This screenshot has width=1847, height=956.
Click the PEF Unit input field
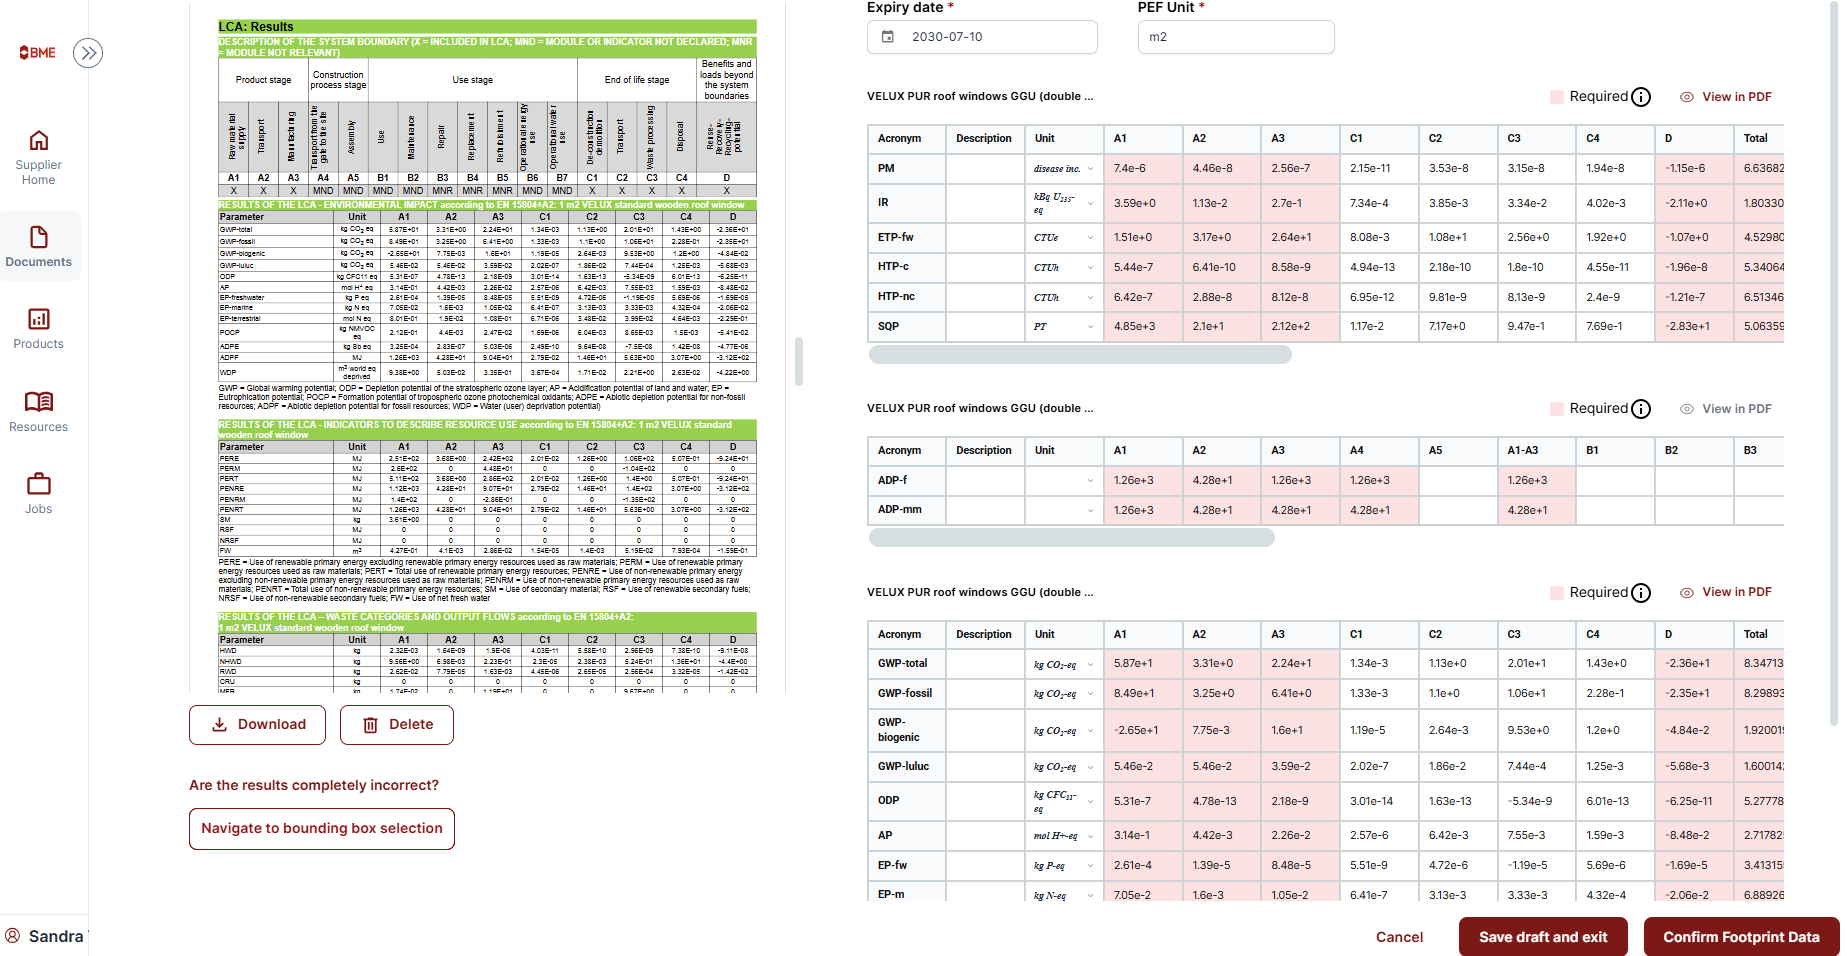pyautogui.click(x=1235, y=37)
